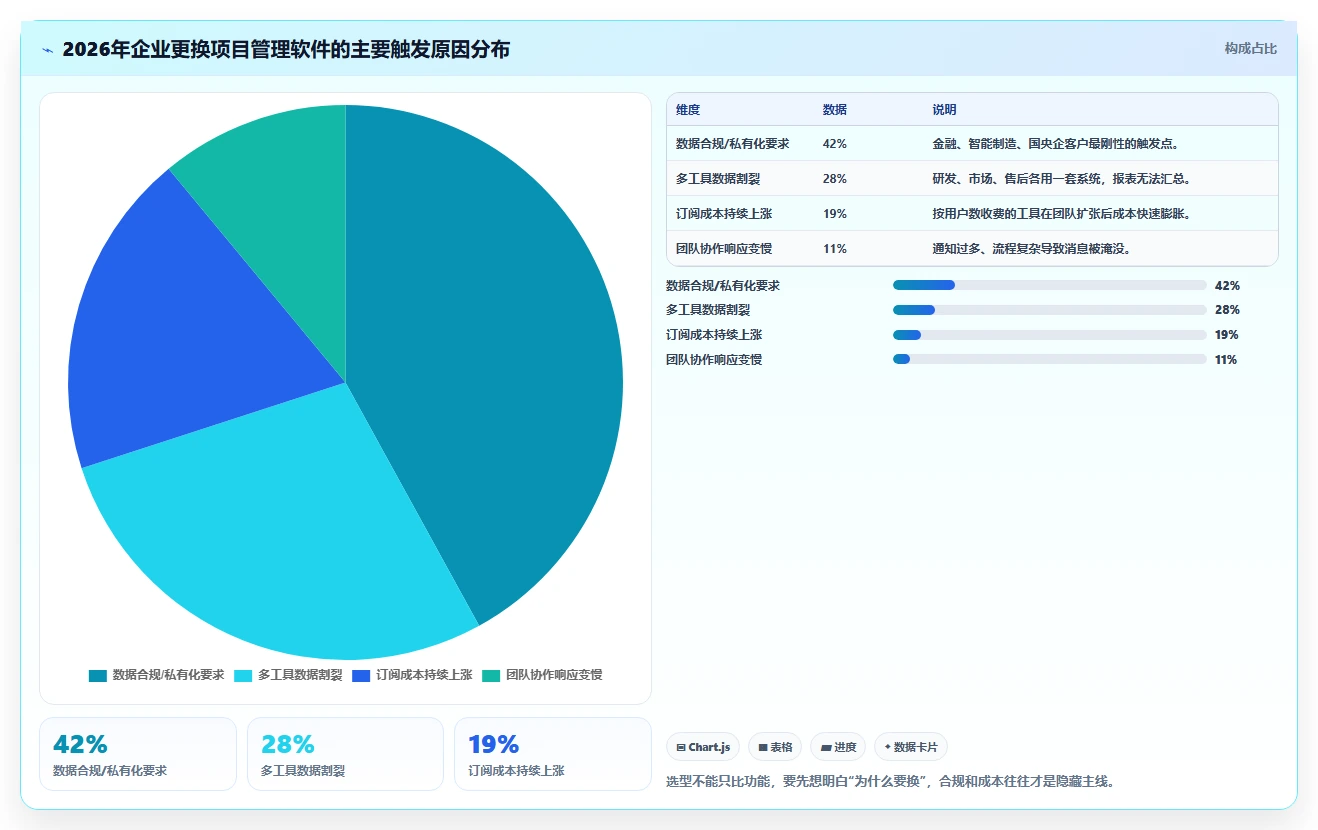Toggle legend swatch for 订阅成本持续上涨
Screen dimensions: 1318x830
[x=361, y=676]
